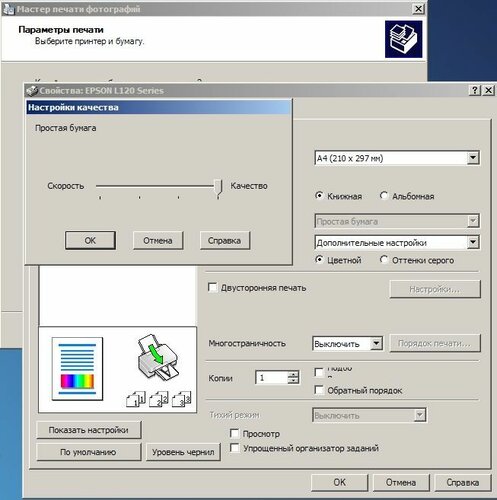This screenshot has width=497, height=500.
Task: Click the printer paper-feed illustration icon
Action: pyautogui.click(x=158, y=358)
